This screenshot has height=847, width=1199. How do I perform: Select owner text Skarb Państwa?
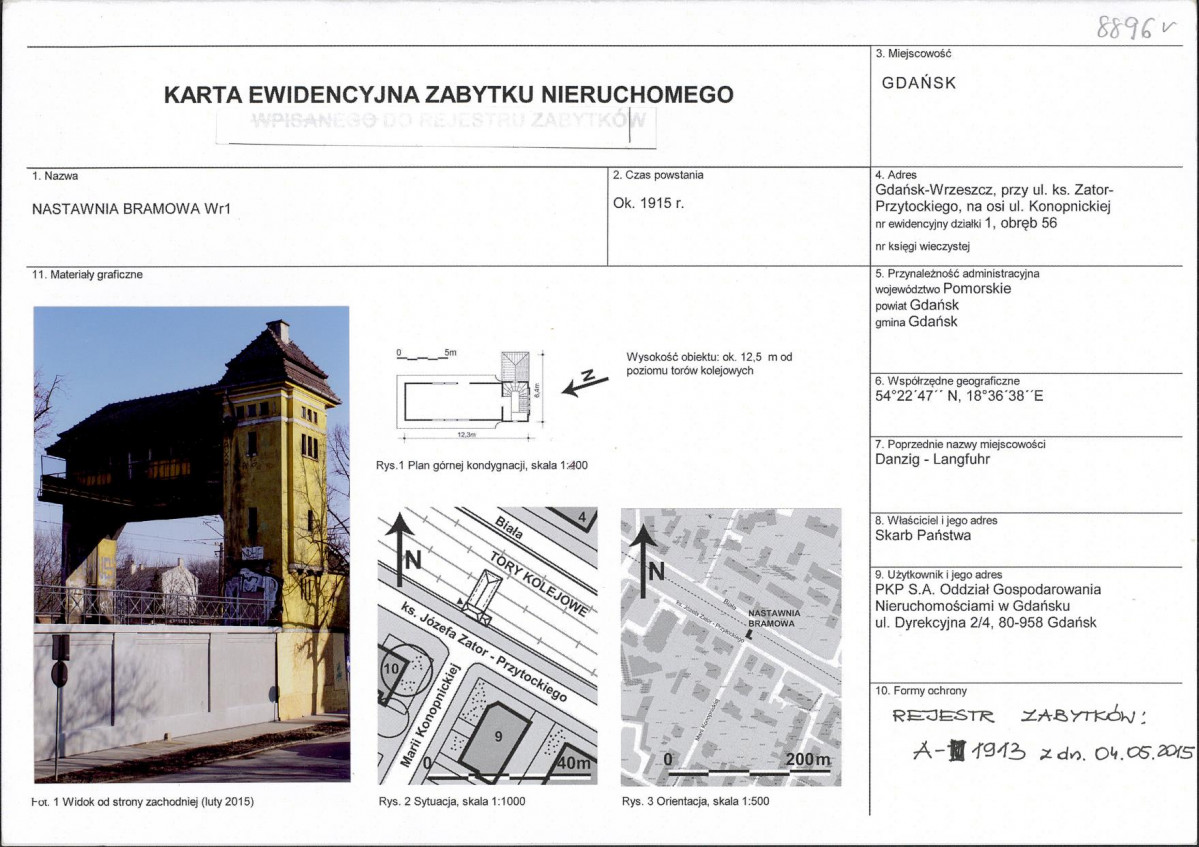(923, 535)
